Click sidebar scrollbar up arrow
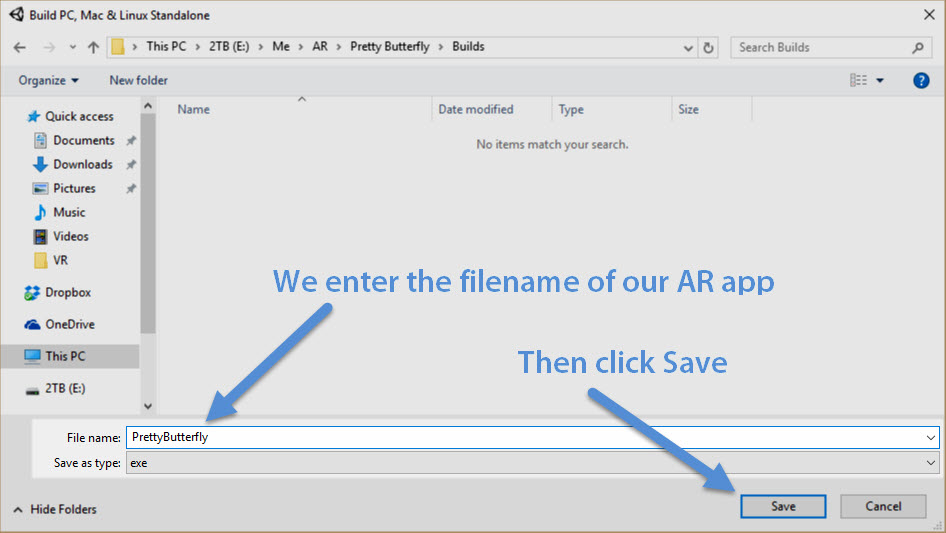Viewport: 946px width, 533px height. coord(148,106)
